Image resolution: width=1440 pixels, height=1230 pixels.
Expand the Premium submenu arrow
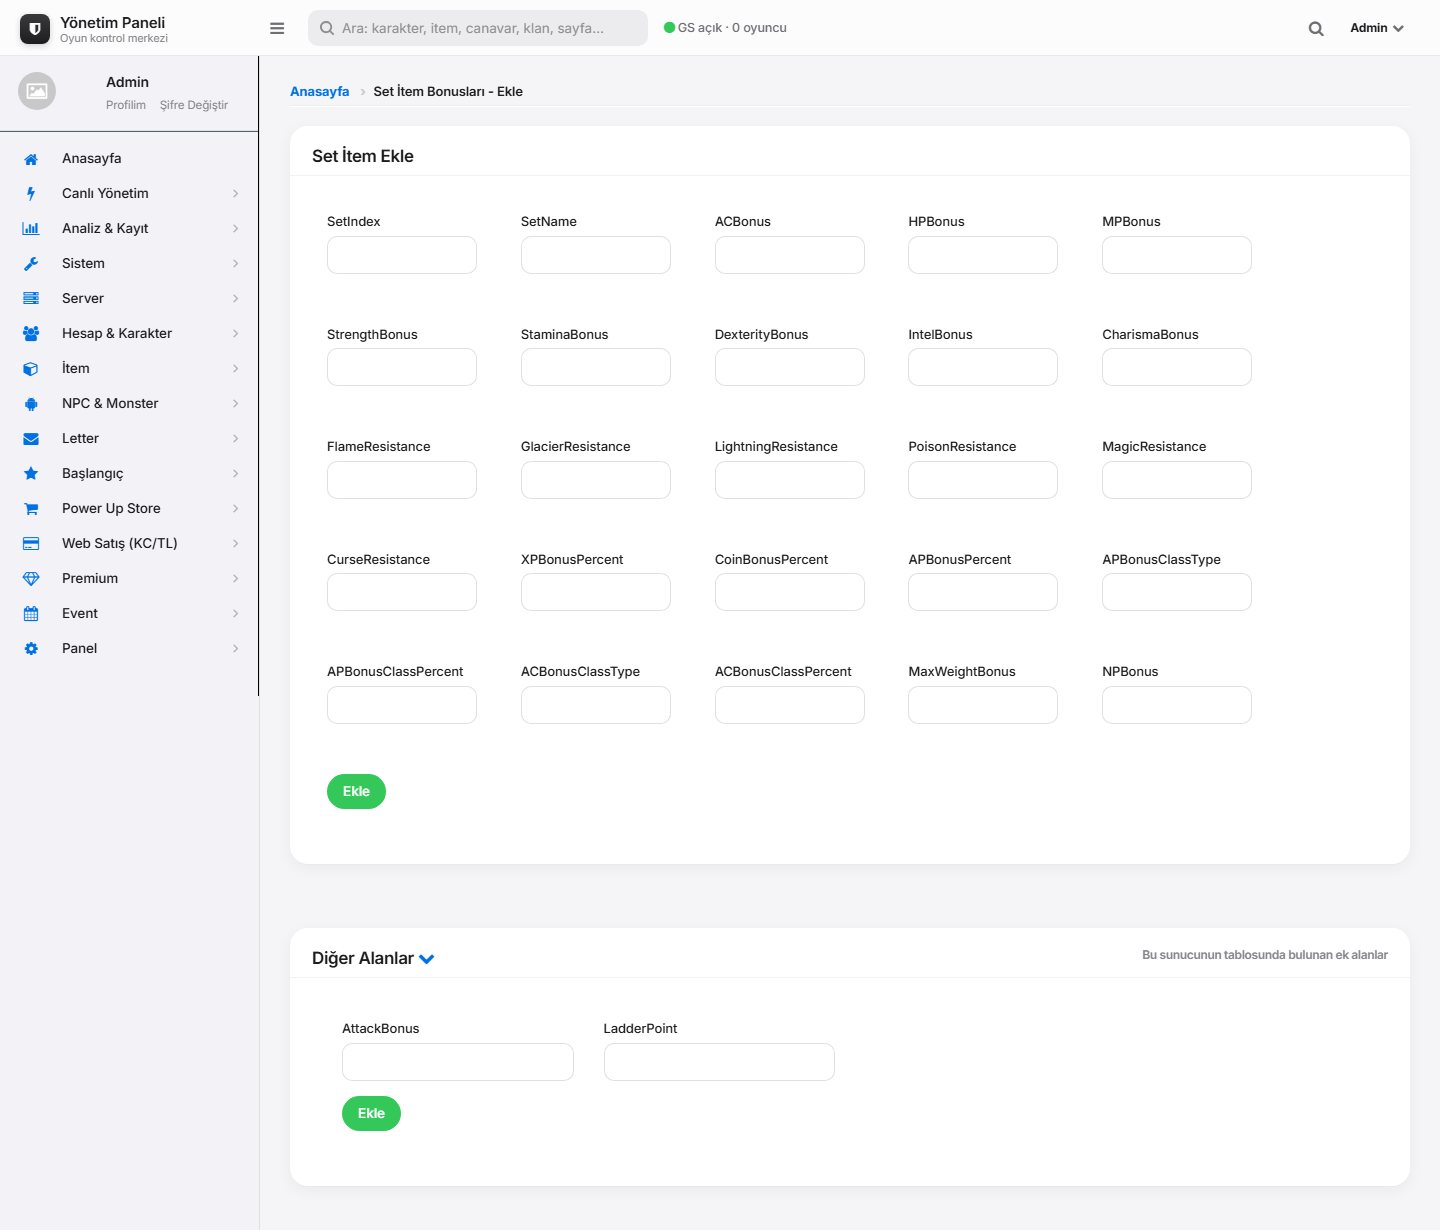point(236,579)
